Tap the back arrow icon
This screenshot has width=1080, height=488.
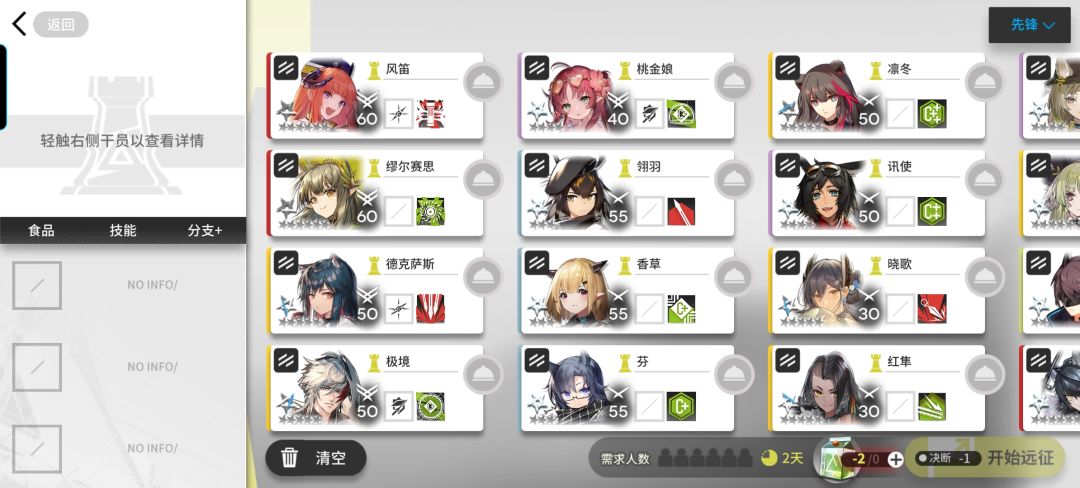coord(19,24)
